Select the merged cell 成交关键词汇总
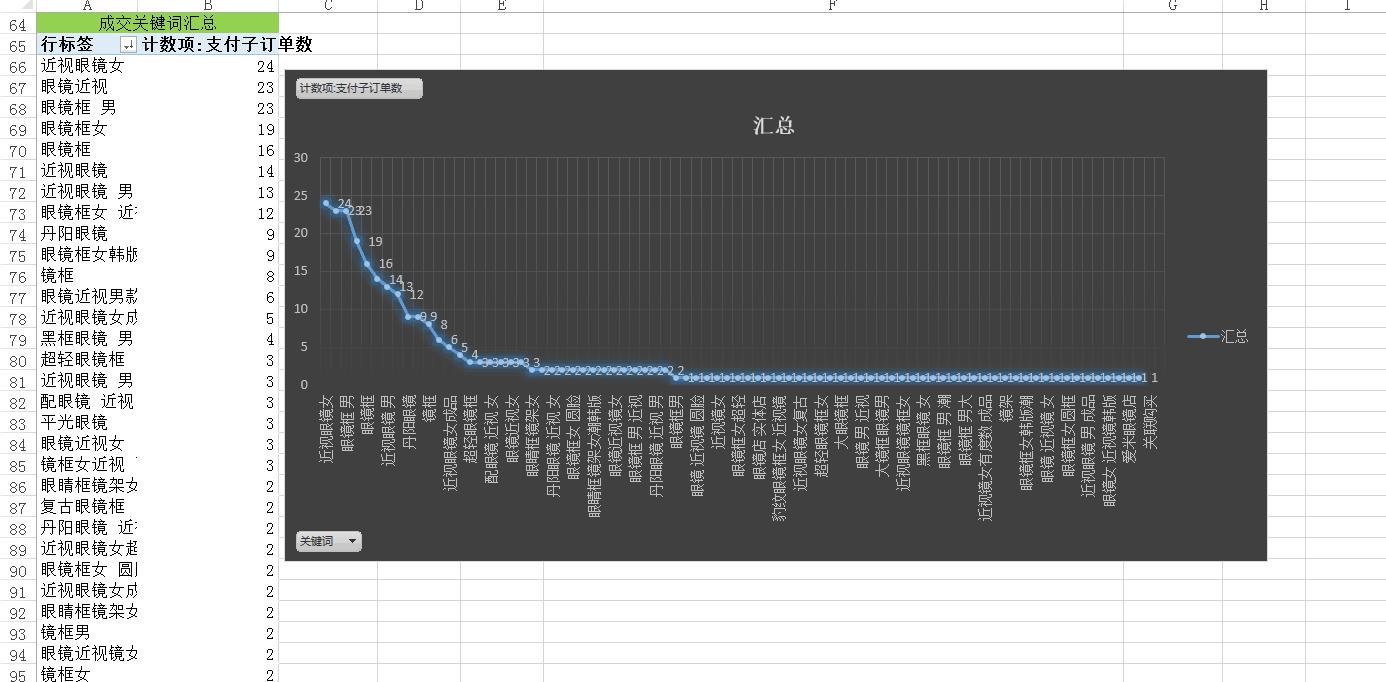Screen dimensions: 1386x682 [158, 22]
